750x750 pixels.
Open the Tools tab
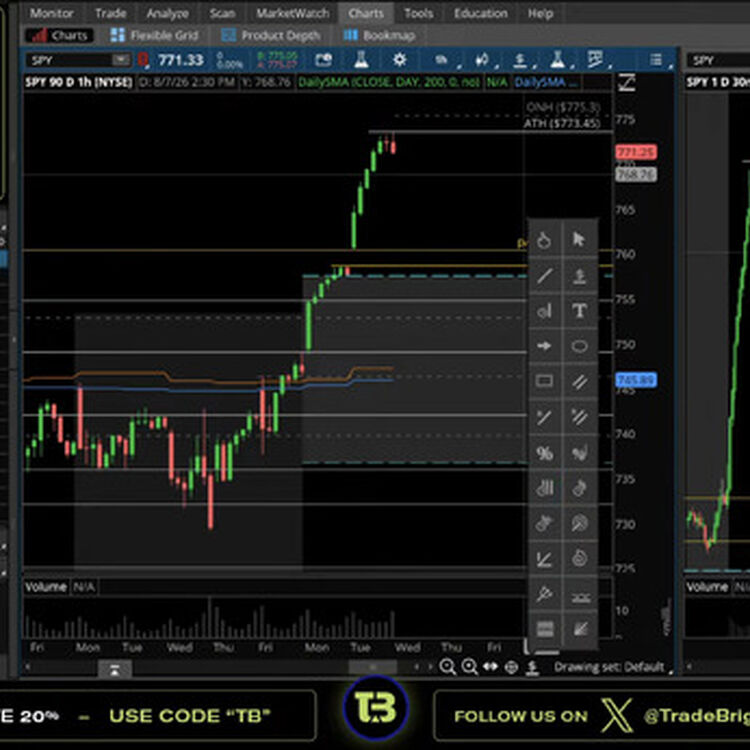[419, 13]
